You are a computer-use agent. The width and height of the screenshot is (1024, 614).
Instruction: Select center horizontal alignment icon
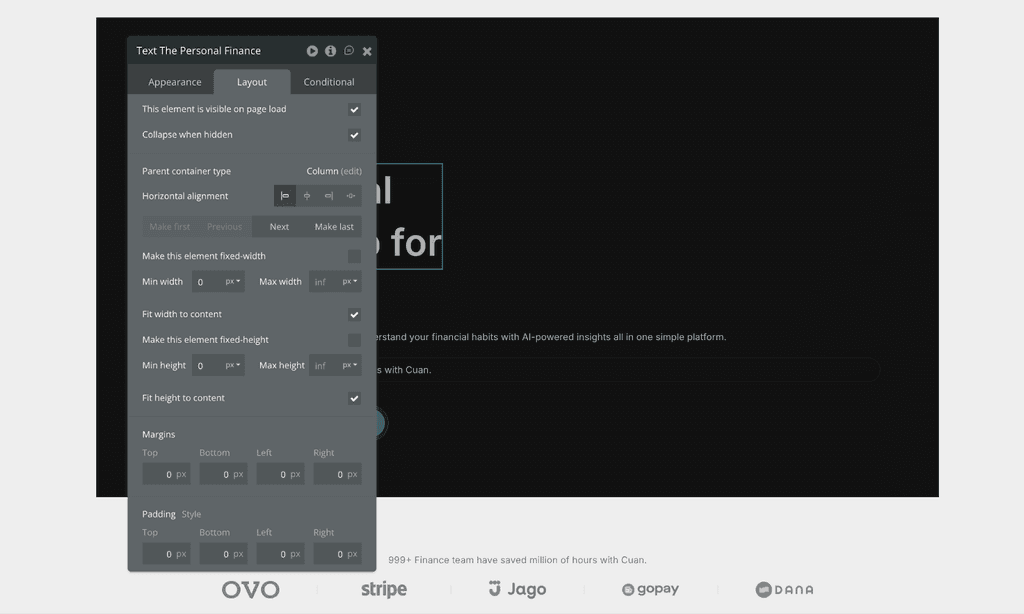(307, 196)
